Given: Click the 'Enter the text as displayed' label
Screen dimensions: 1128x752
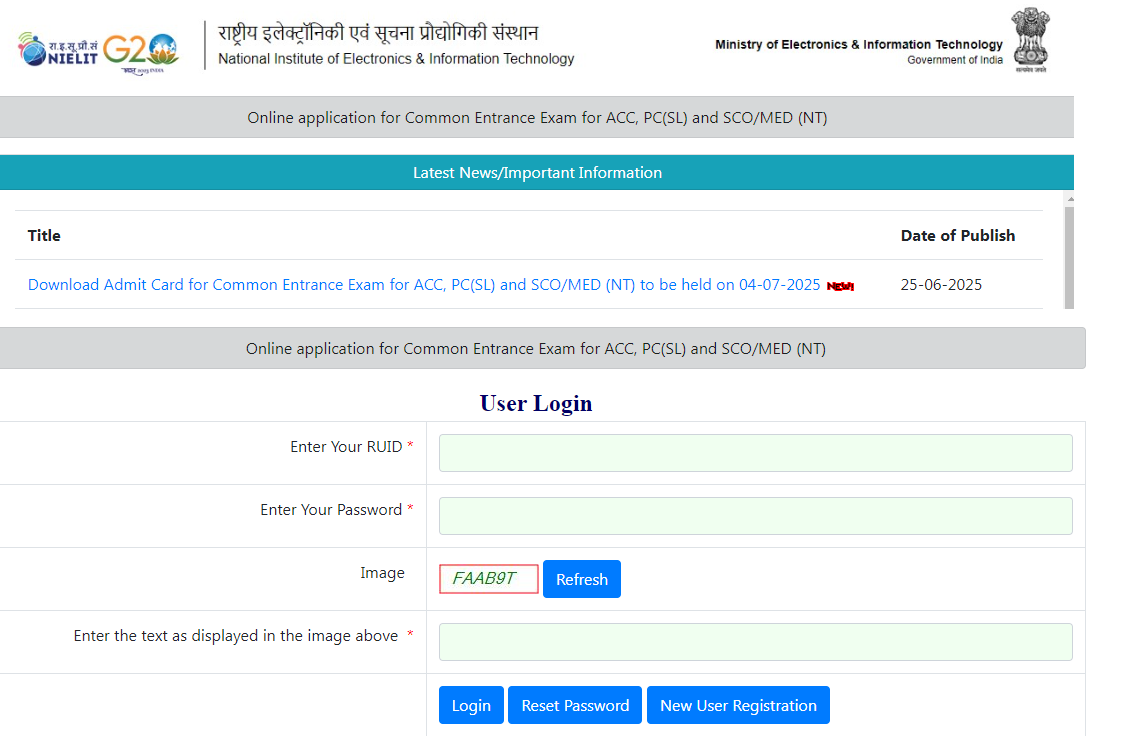Looking at the screenshot, I should [x=235, y=636].
